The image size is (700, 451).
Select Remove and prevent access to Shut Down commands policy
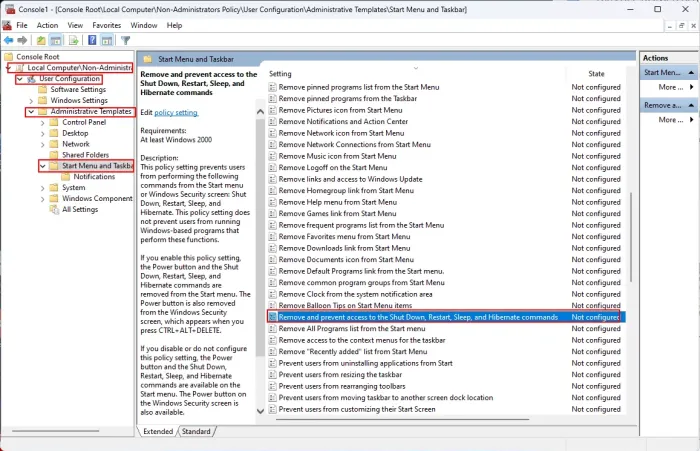point(444,317)
